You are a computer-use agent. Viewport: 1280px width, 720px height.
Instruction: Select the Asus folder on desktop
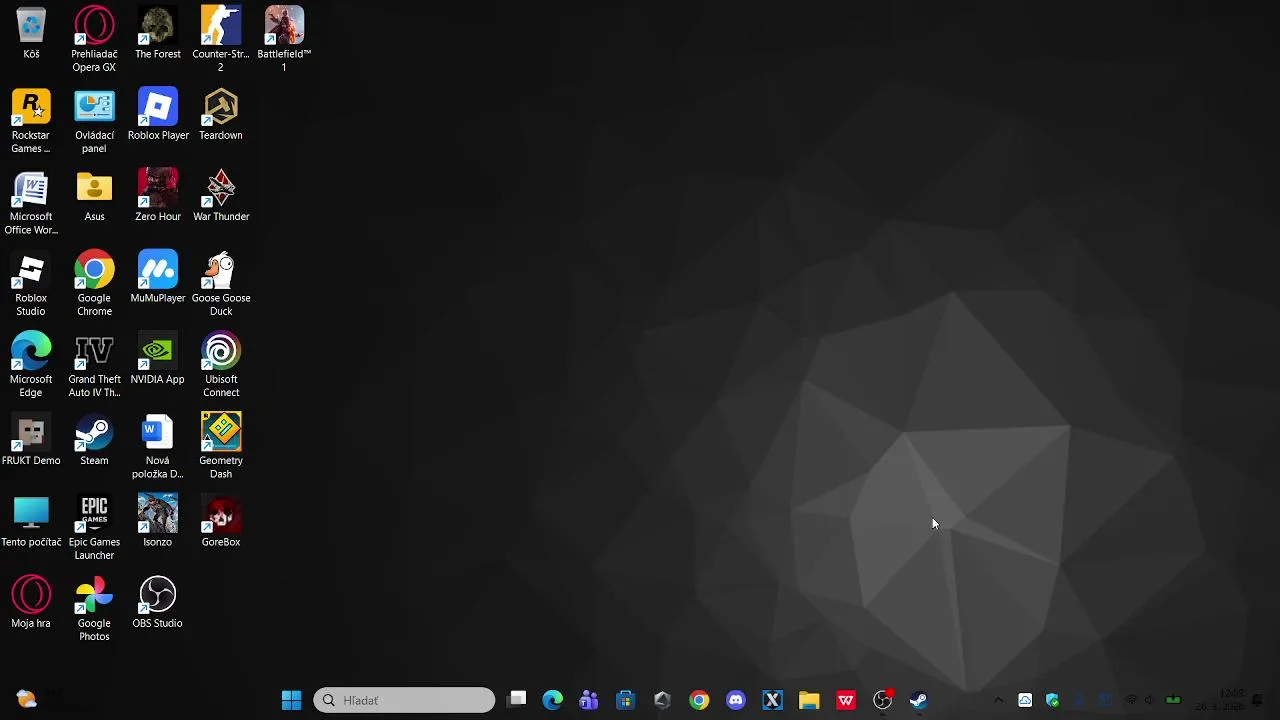point(94,196)
